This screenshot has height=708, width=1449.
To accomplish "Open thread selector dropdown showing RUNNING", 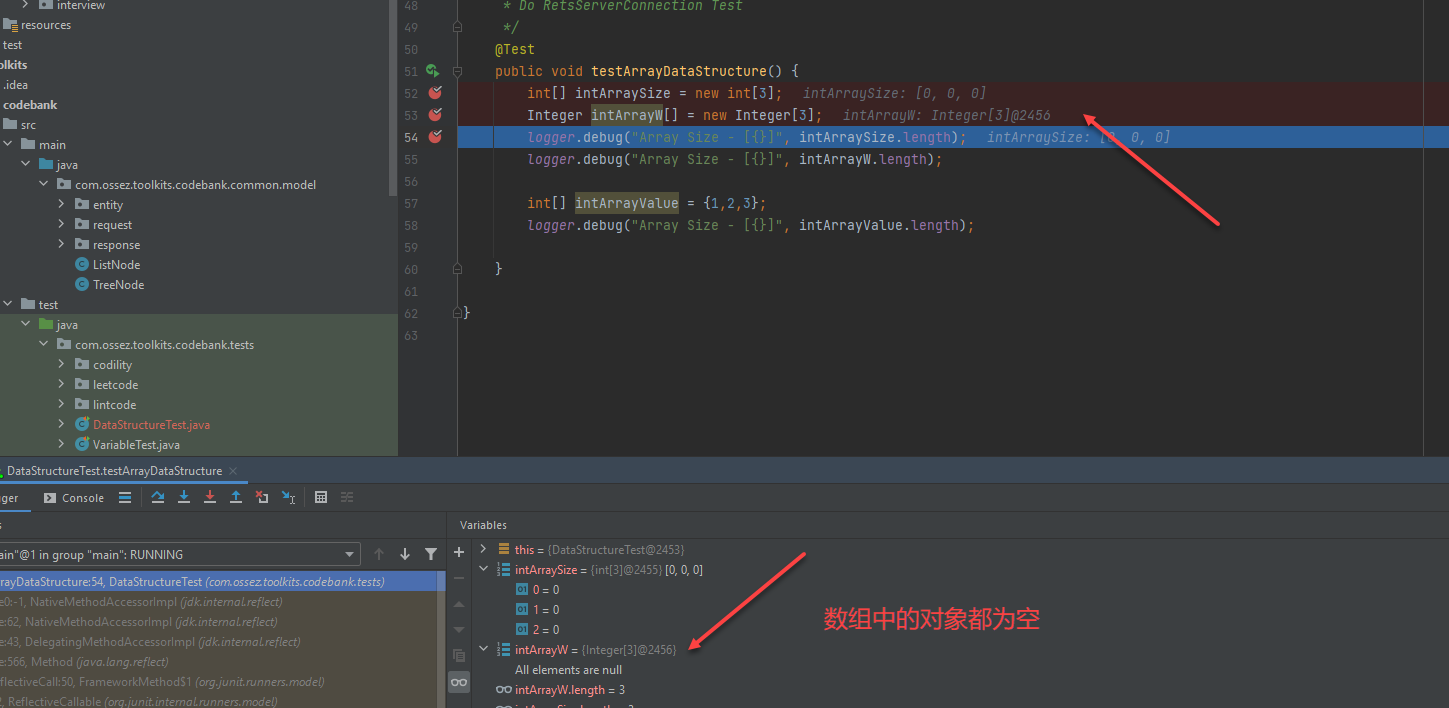I will coord(179,554).
